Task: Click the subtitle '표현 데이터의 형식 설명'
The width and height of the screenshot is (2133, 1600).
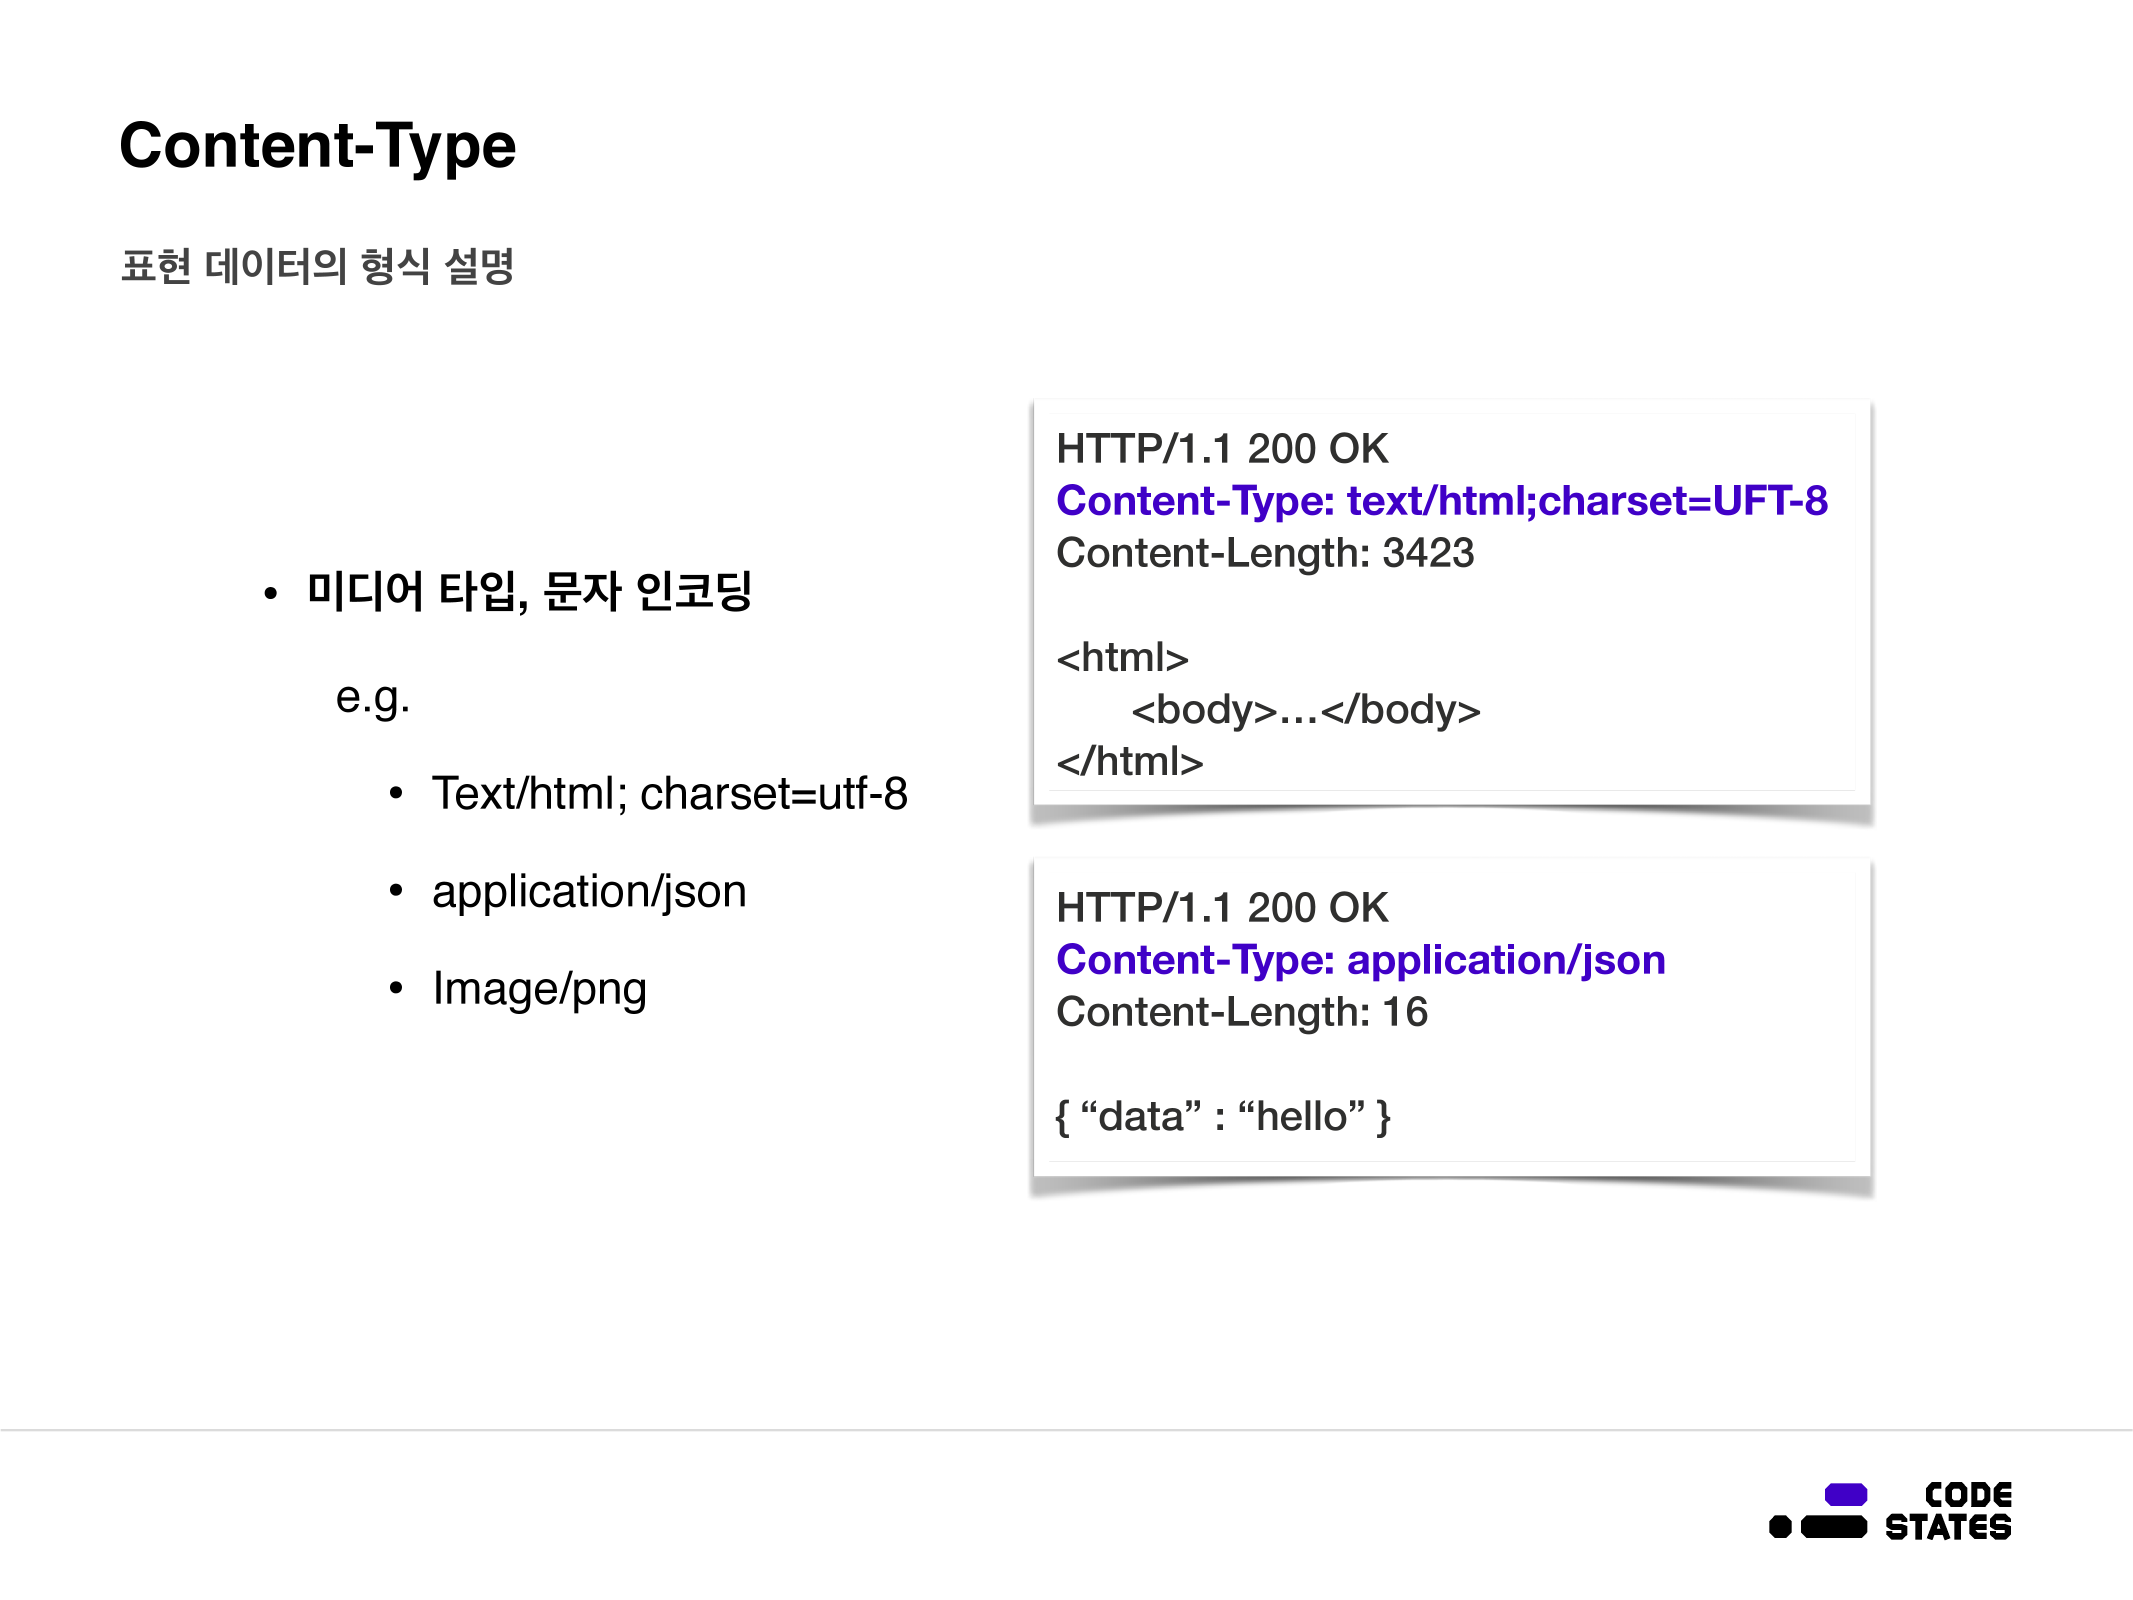Action: (317, 266)
